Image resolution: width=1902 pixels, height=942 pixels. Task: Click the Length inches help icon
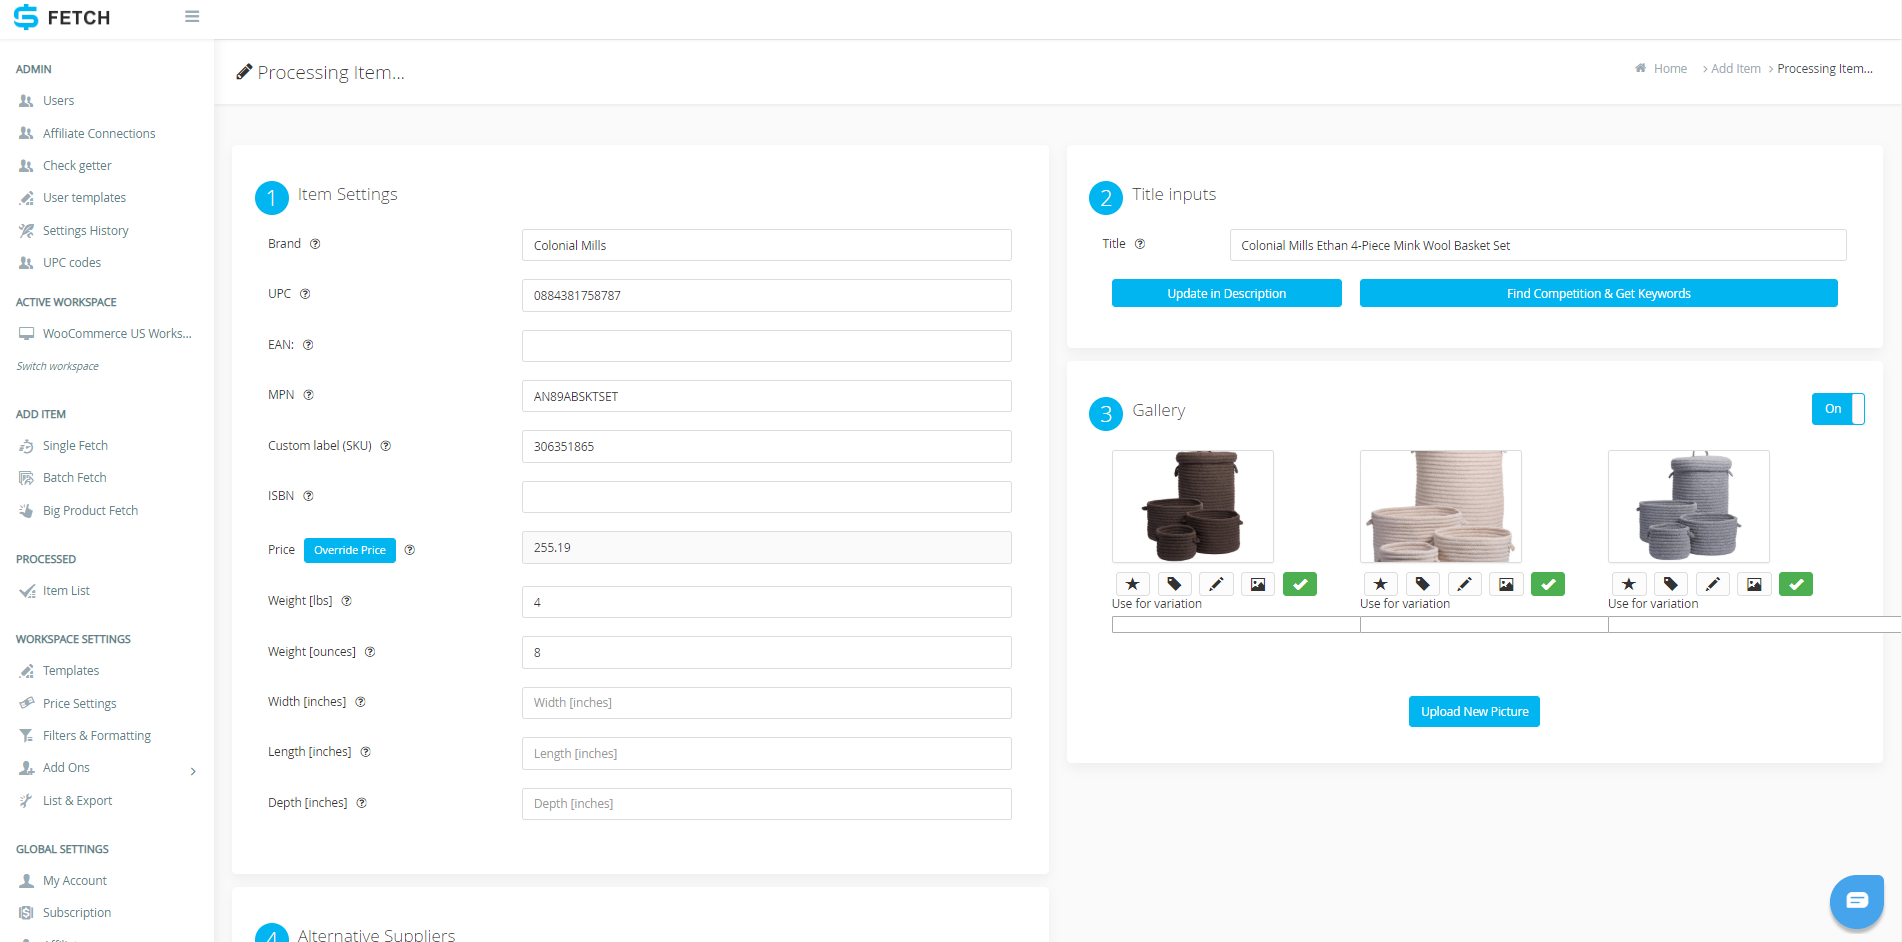pos(366,752)
